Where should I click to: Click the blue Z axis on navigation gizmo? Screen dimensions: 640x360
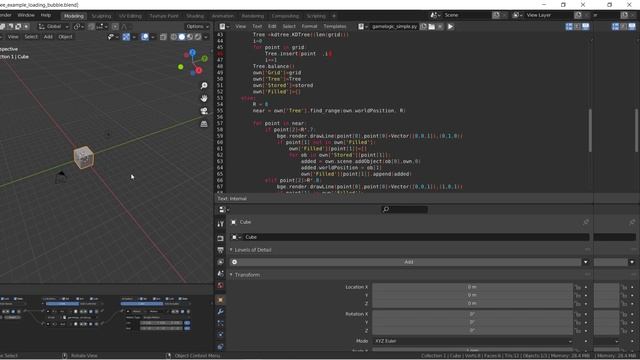(x=192, y=53)
